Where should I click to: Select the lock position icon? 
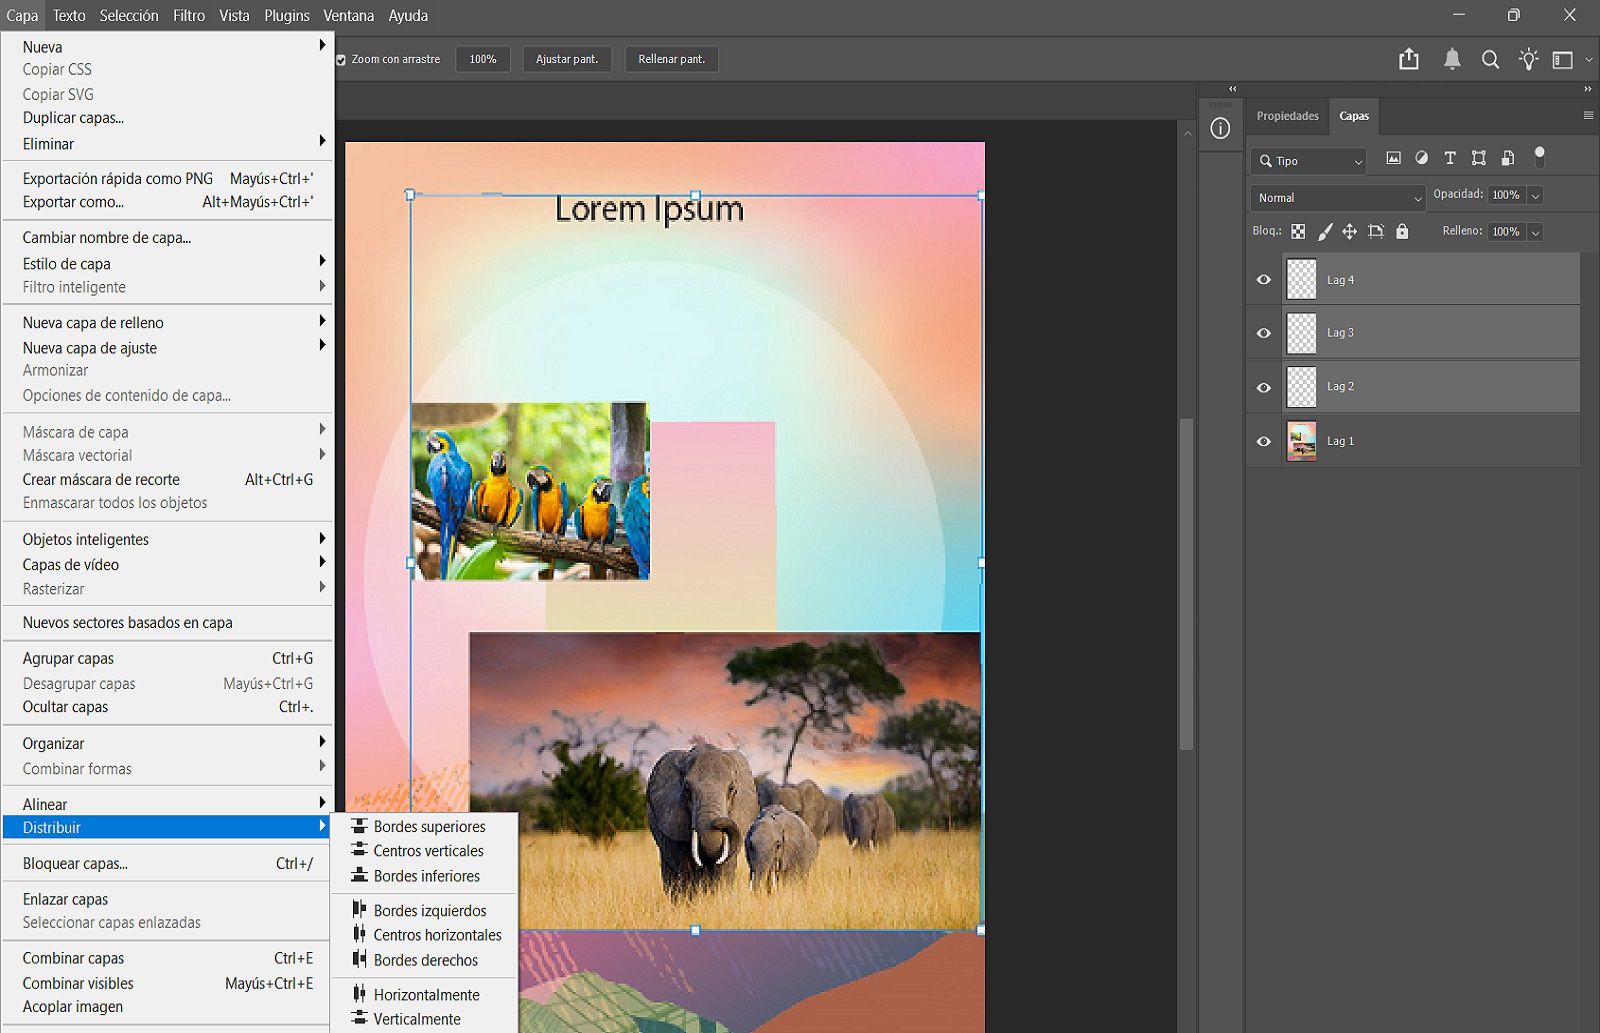(x=1350, y=231)
